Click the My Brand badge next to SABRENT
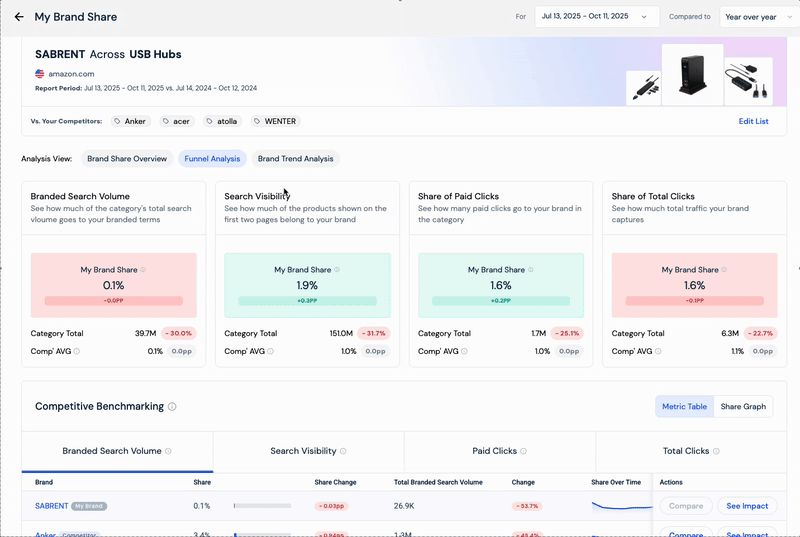Viewport: 800px width, 537px height. coord(89,506)
